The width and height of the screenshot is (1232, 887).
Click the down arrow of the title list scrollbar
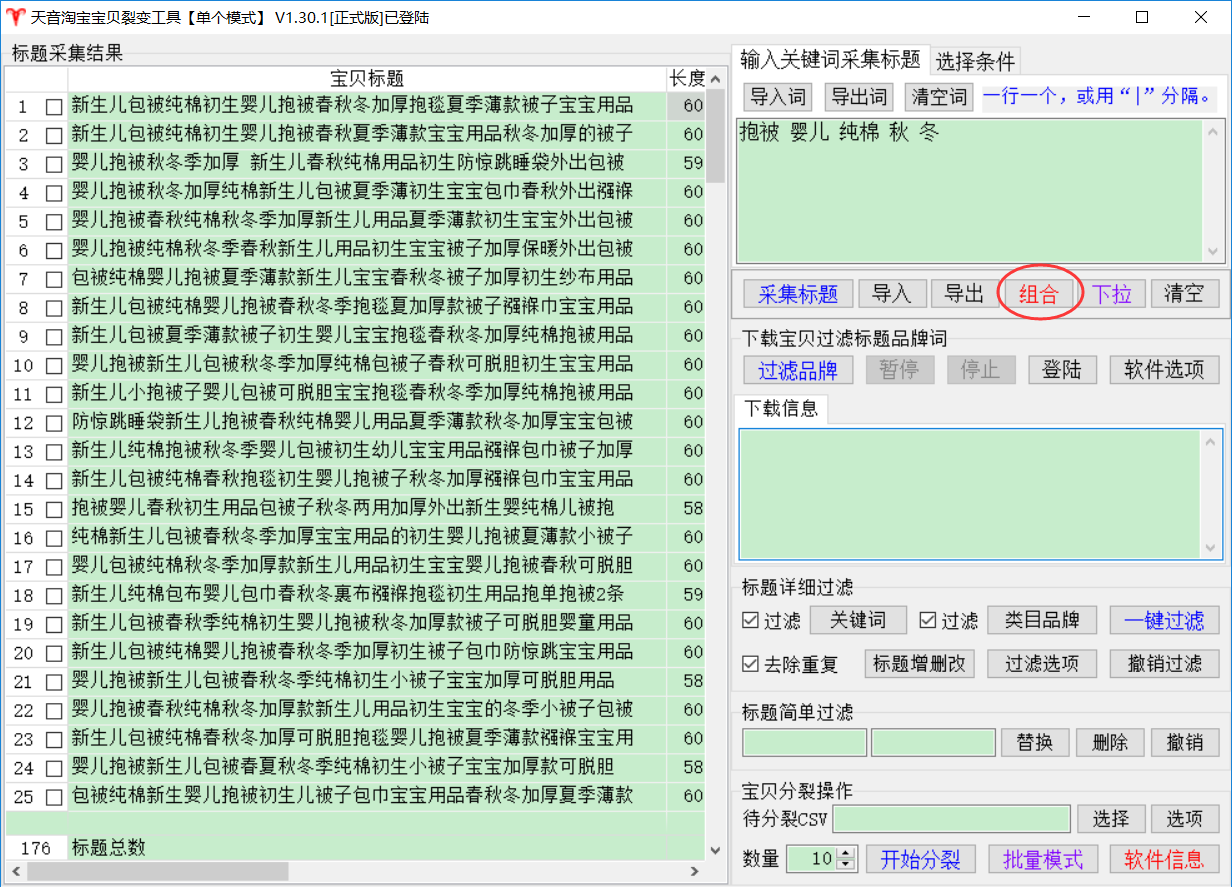tap(715, 850)
